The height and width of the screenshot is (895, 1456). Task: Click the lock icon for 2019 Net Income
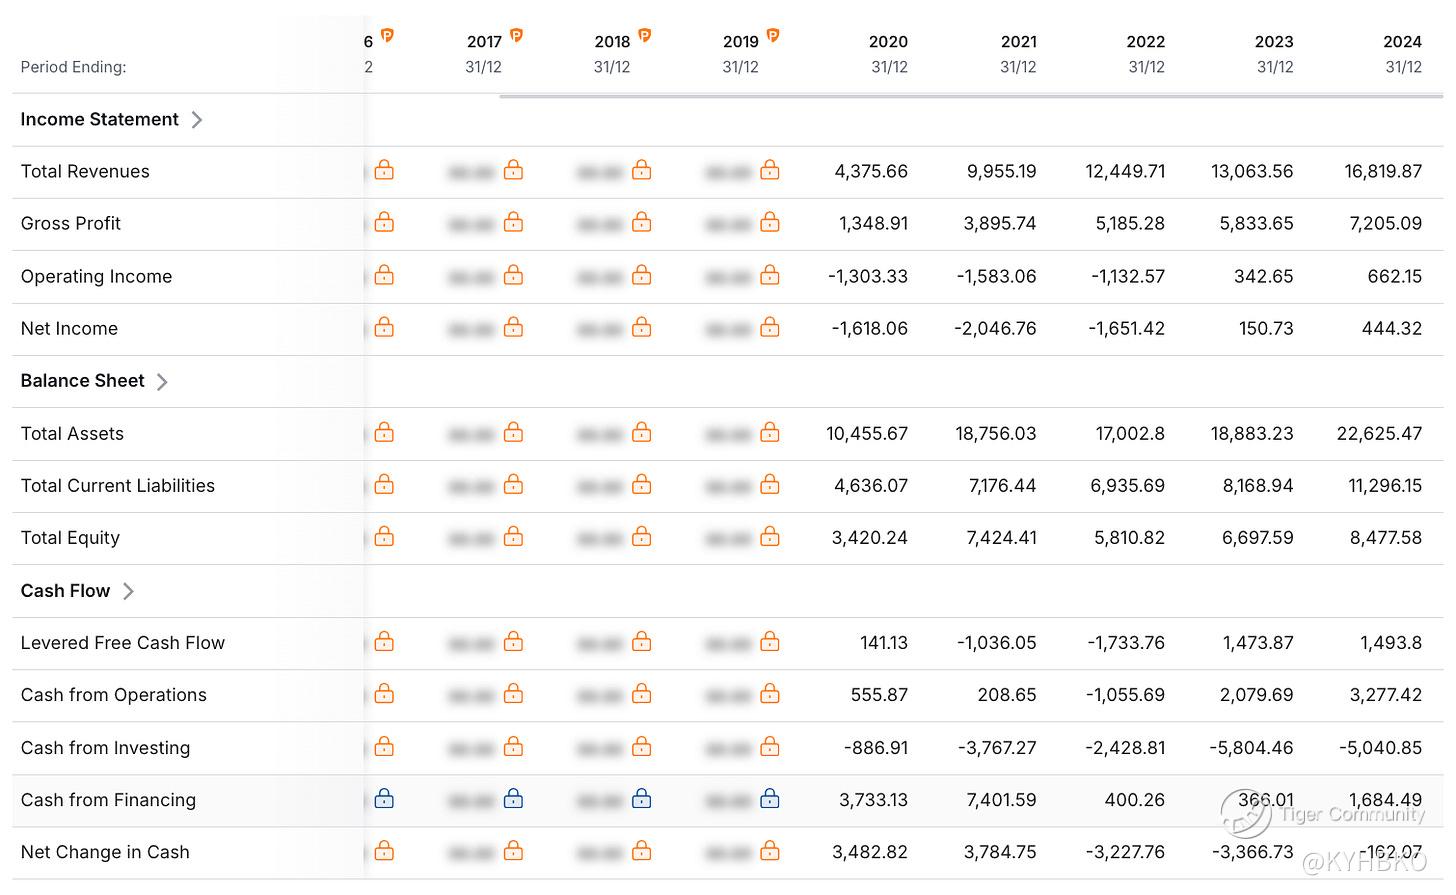pos(770,327)
